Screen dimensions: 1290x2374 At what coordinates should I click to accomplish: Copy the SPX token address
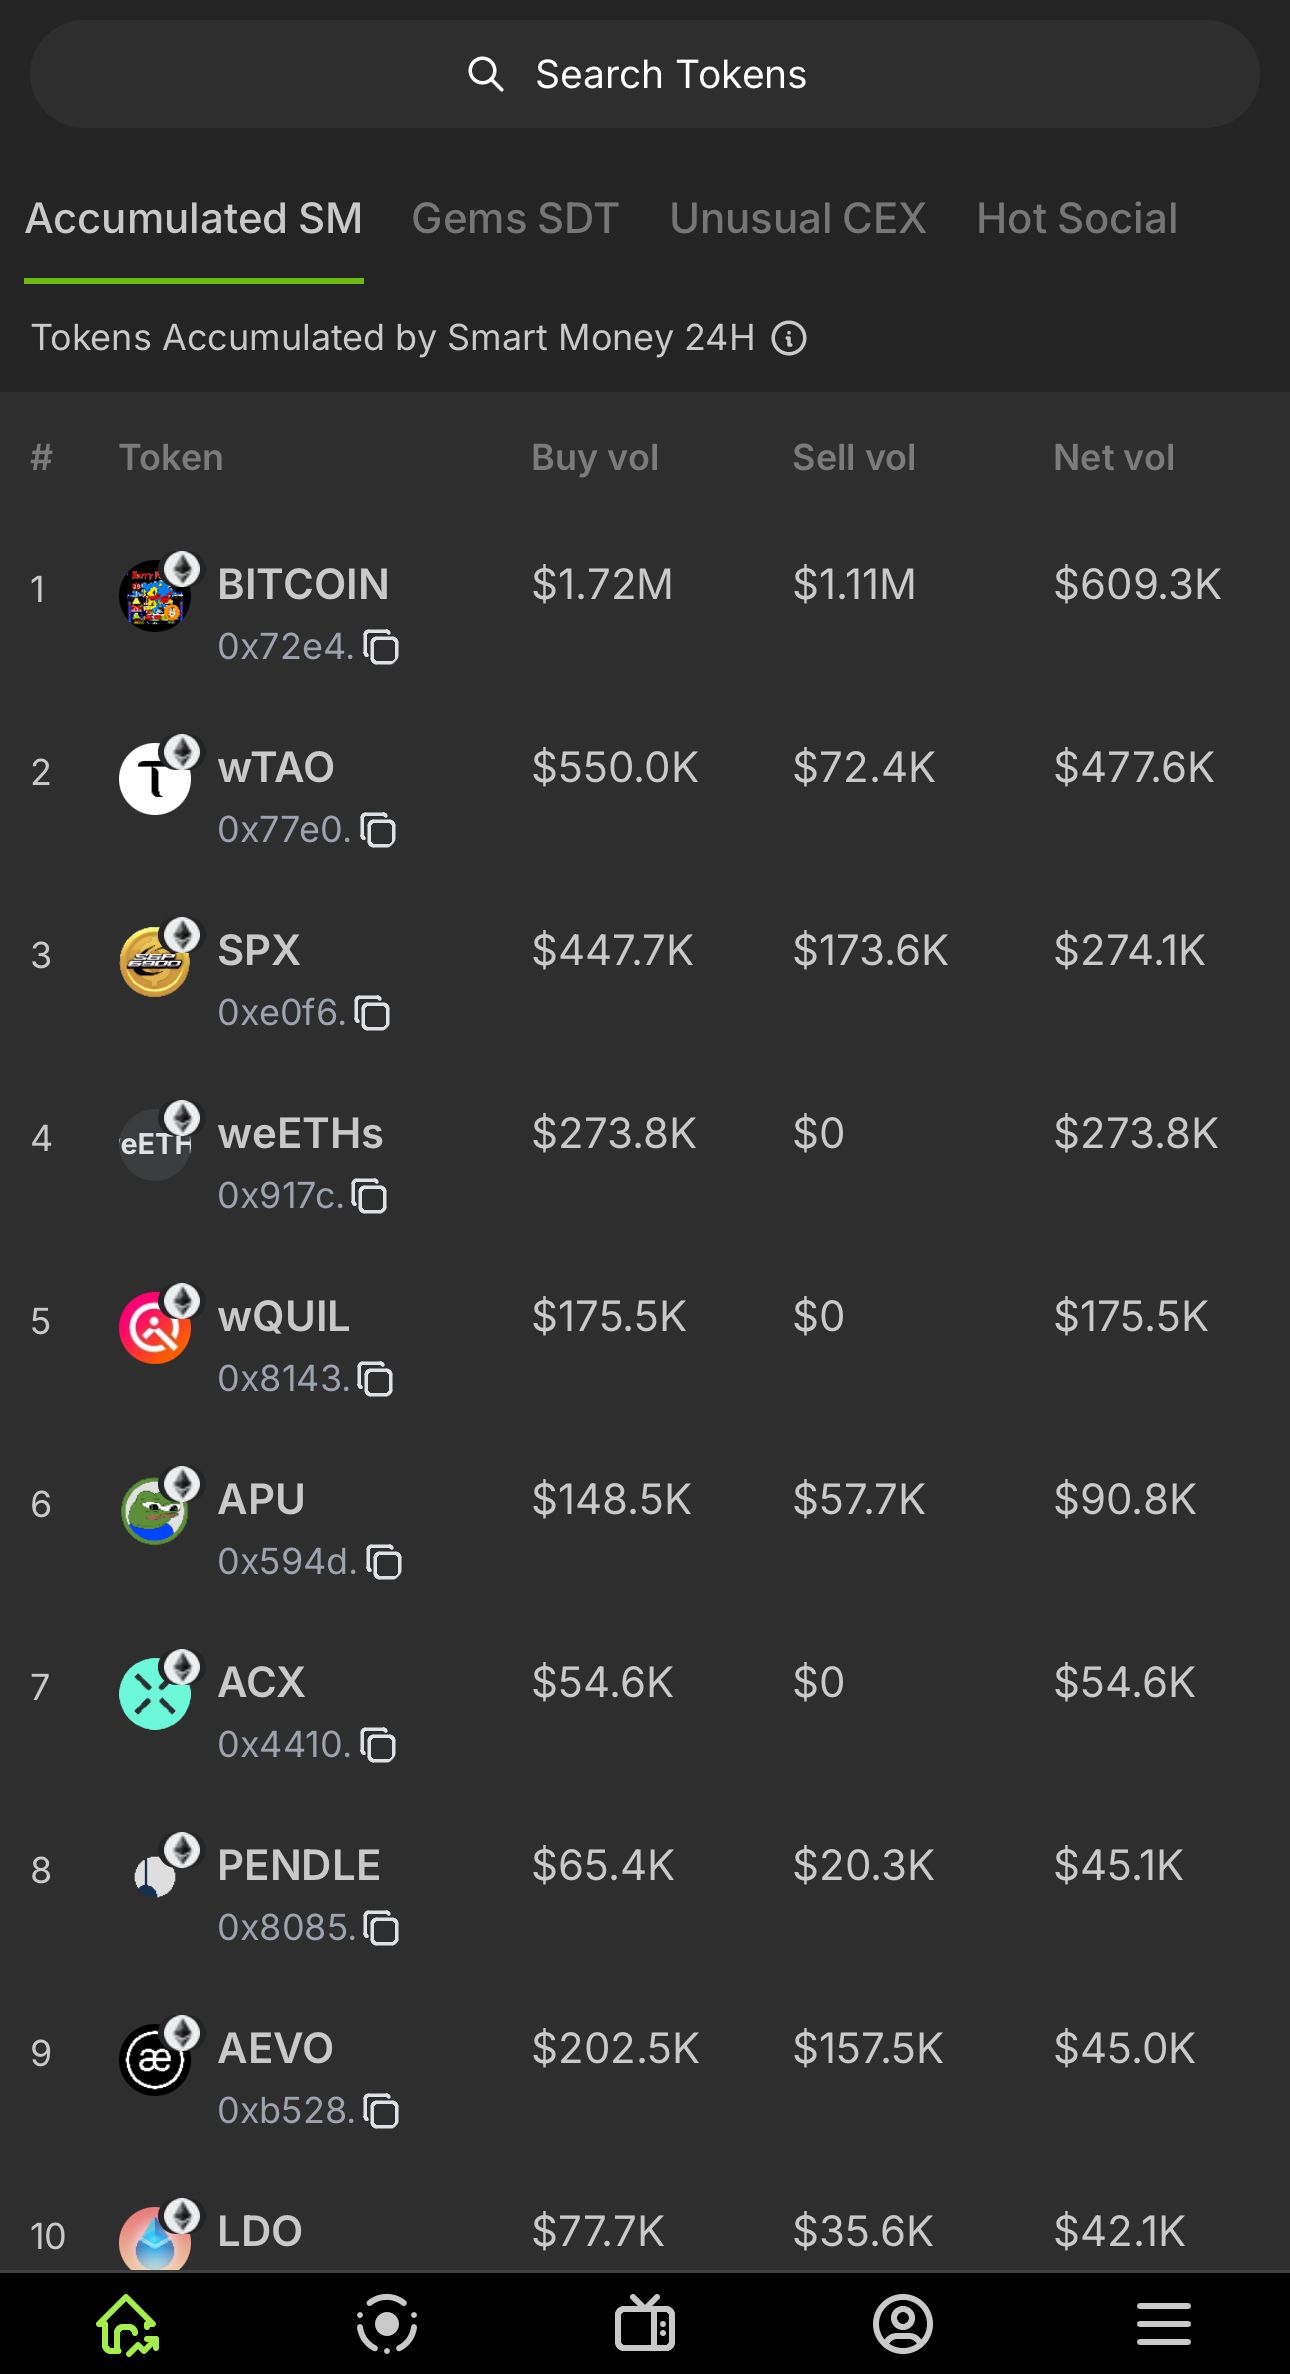[373, 1014]
